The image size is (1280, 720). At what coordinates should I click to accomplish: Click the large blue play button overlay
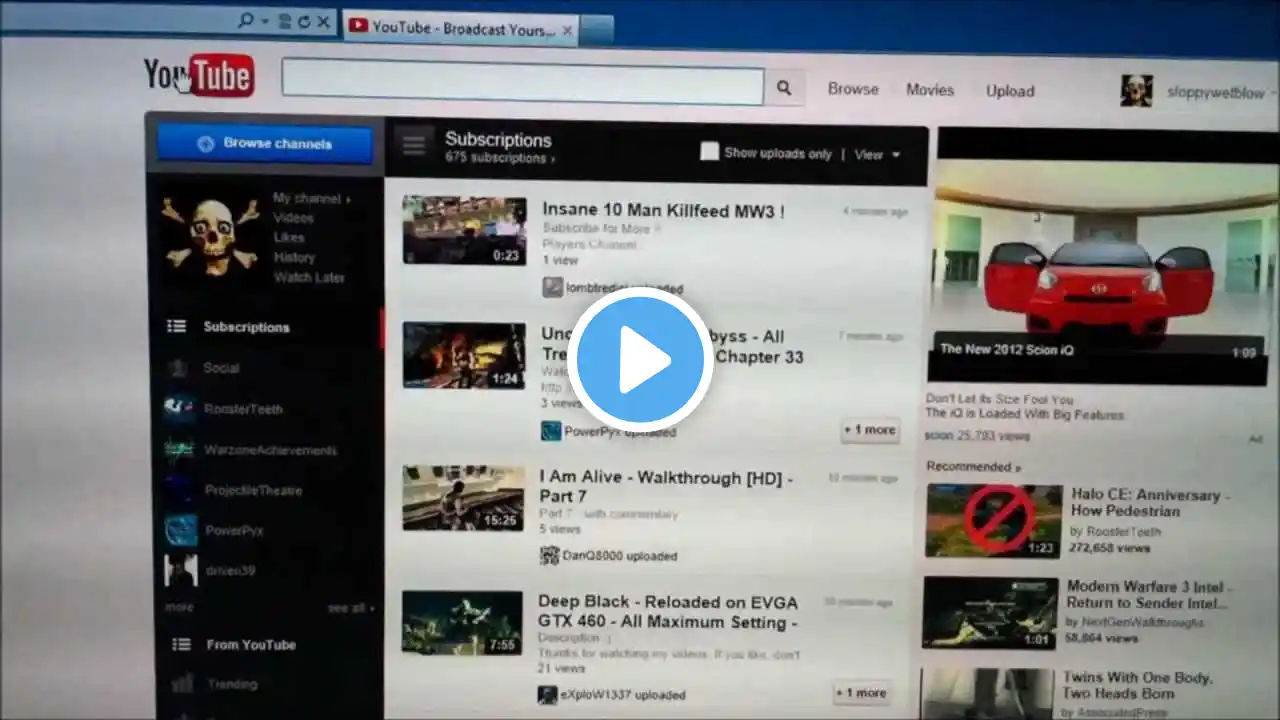click(640, 360)
